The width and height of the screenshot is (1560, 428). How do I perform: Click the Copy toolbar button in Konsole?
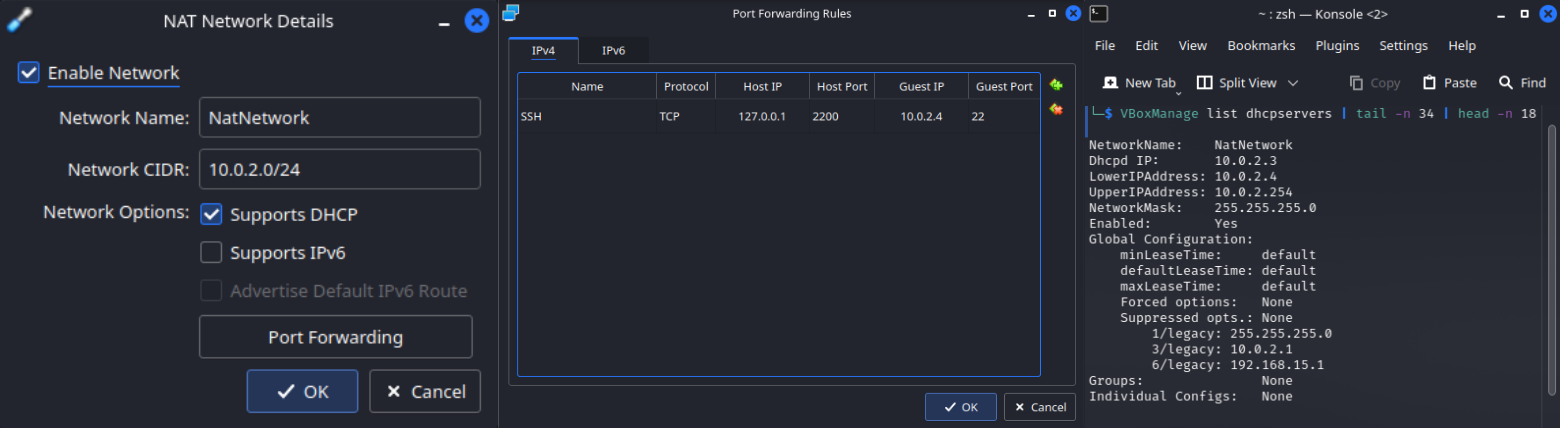pos(1375,83)
